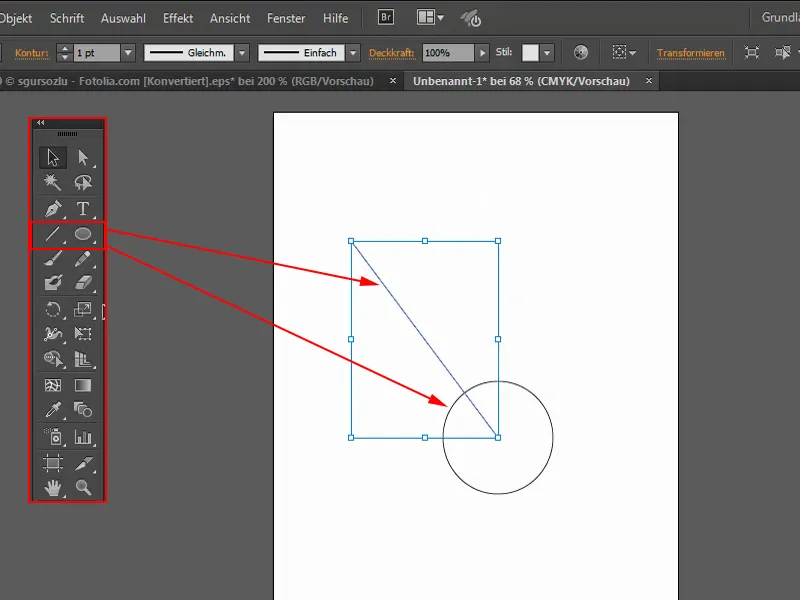The image size is (800, 600).
Task: Open the Schrift menu
Action: pyautogui.click(x=67, y=18)
